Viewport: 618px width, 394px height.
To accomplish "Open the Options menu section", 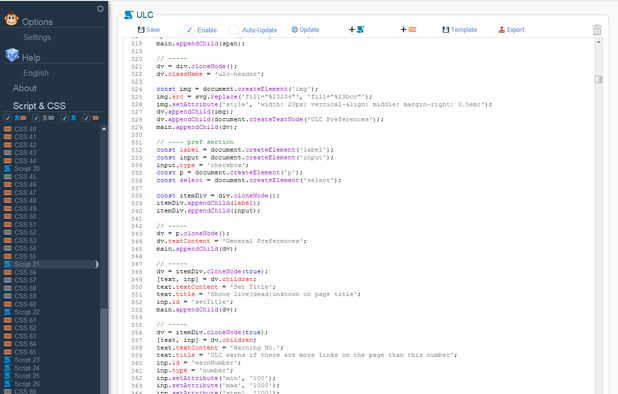I will click(37, 22).
